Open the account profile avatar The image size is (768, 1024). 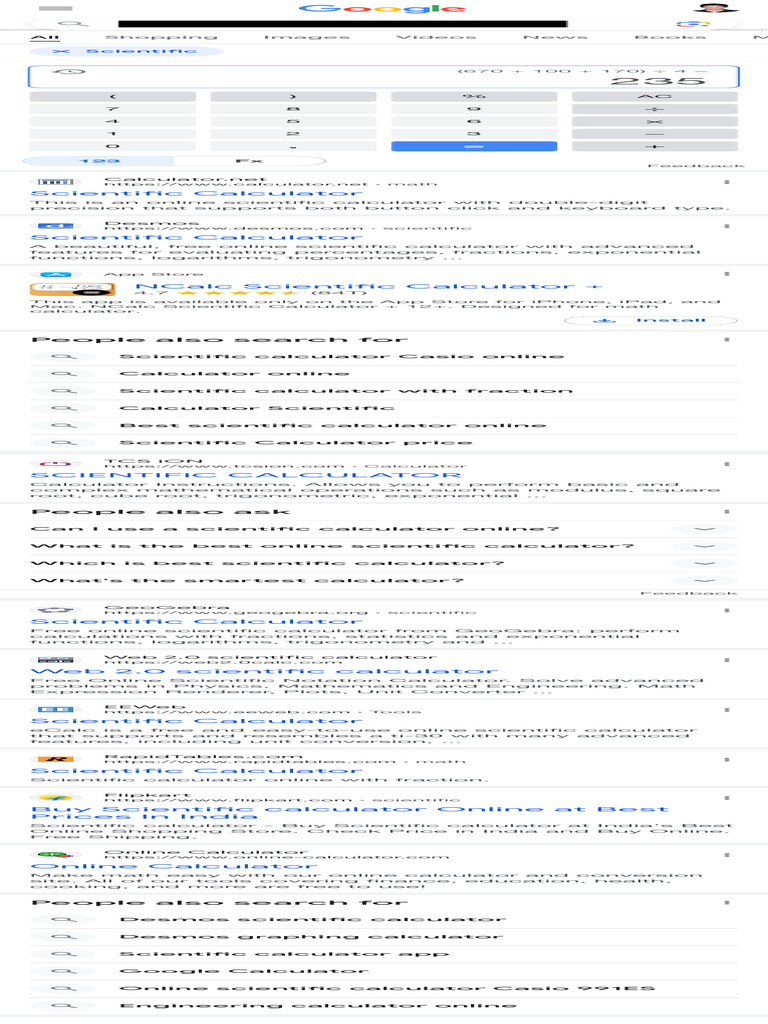pyautogui.click(x=716, y=8)
